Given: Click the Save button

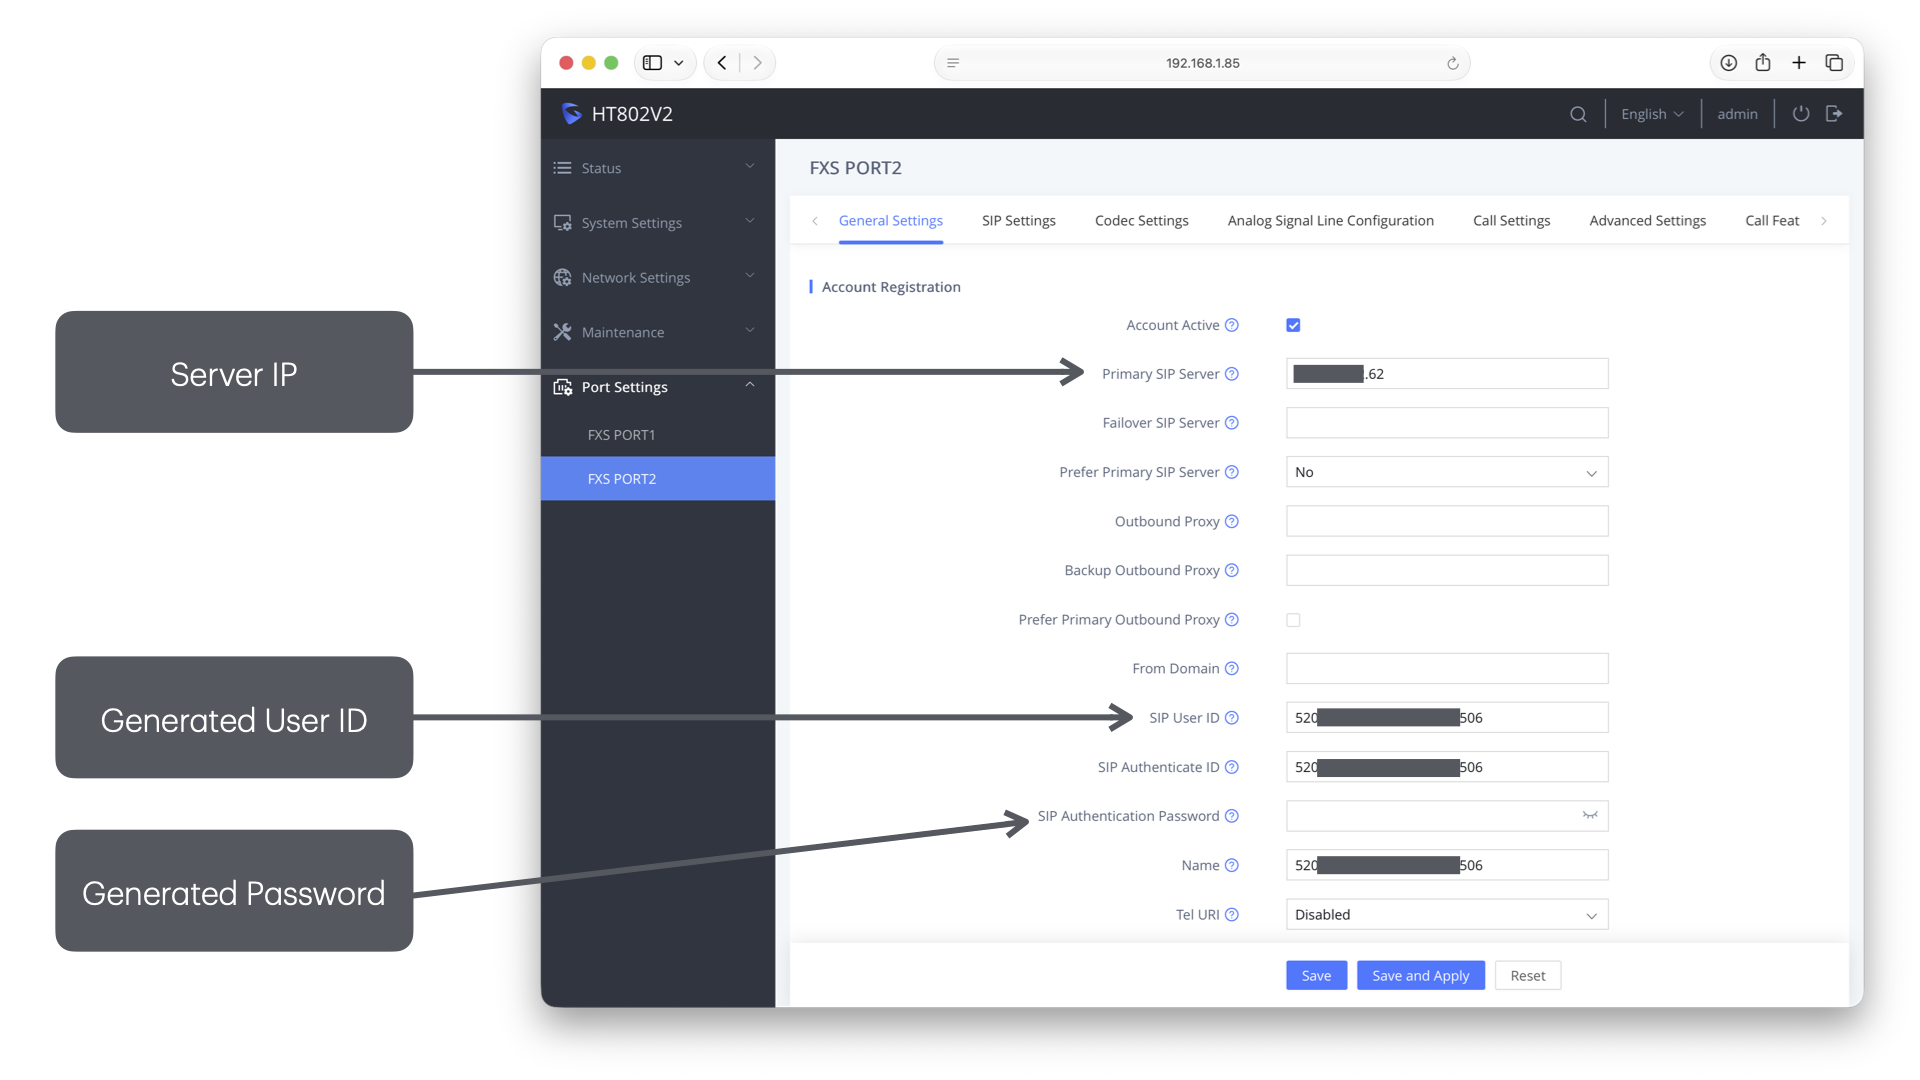Looking at the screenshot, I should tap(1316, 976).
